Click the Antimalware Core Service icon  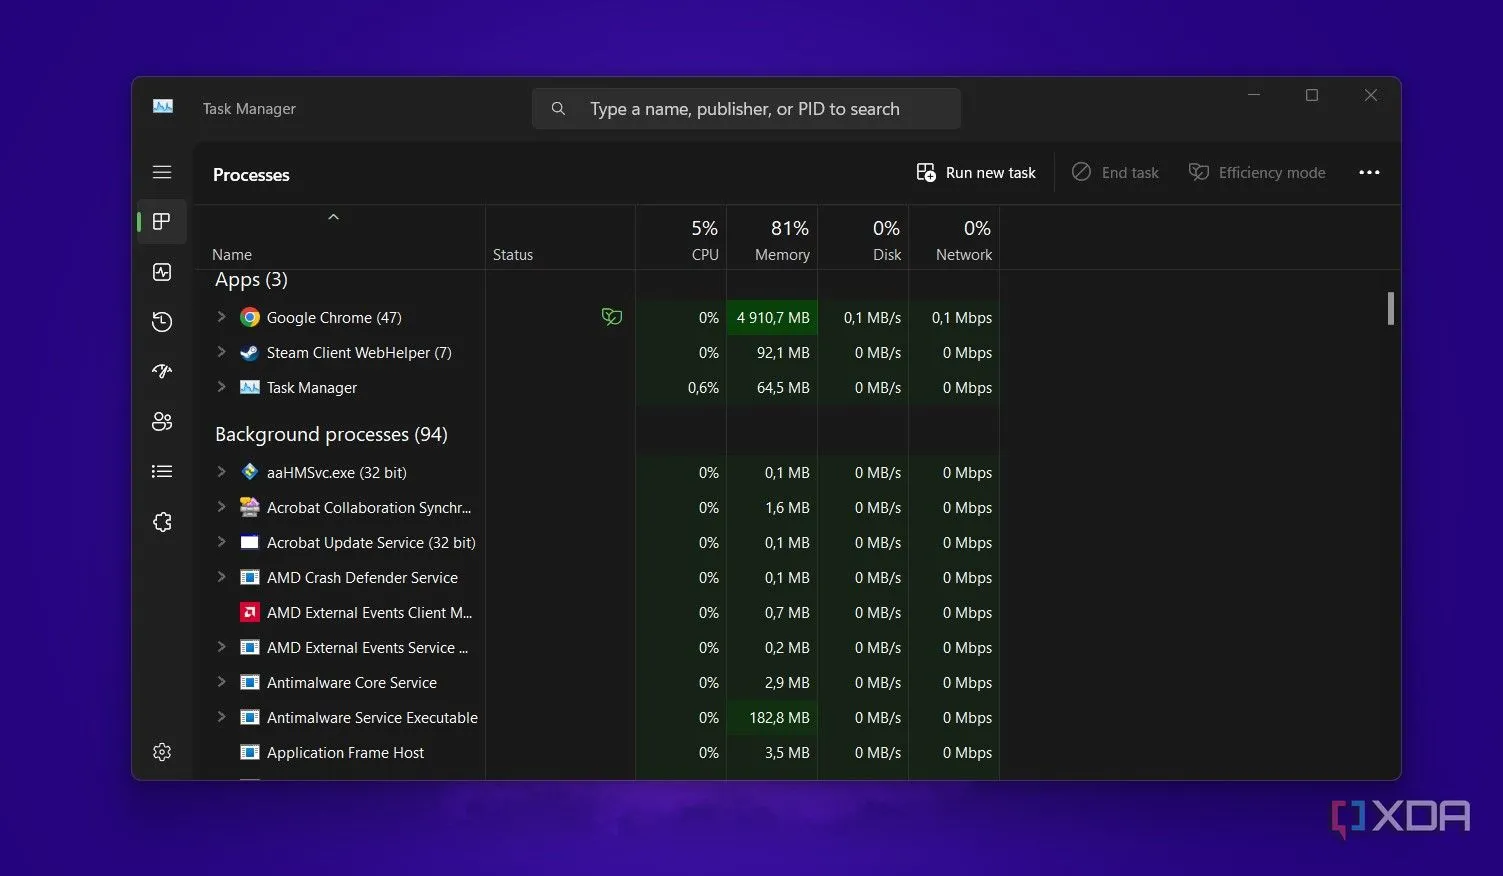point(250,682)
